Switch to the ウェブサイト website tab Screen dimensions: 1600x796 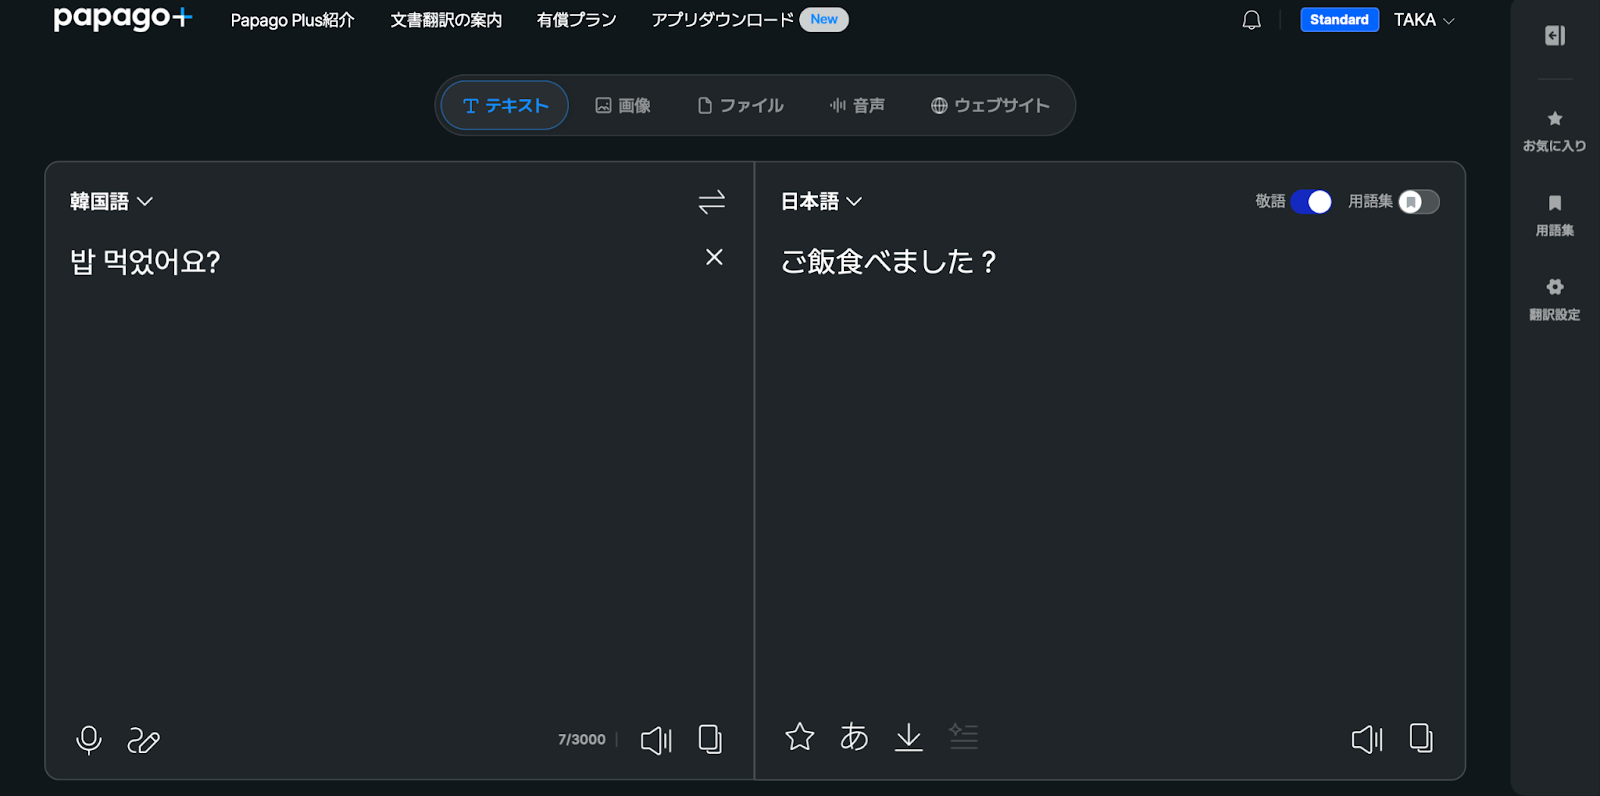tap(990, 105)
